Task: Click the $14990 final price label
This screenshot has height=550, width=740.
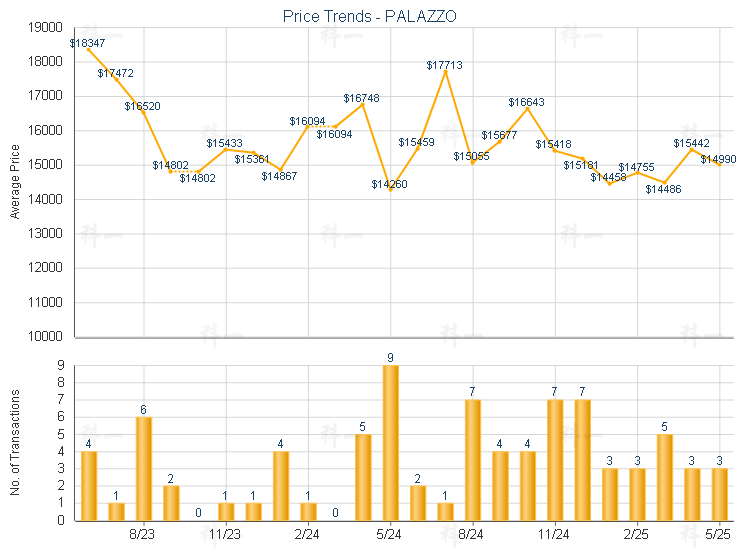Action: tap(718, 159)
